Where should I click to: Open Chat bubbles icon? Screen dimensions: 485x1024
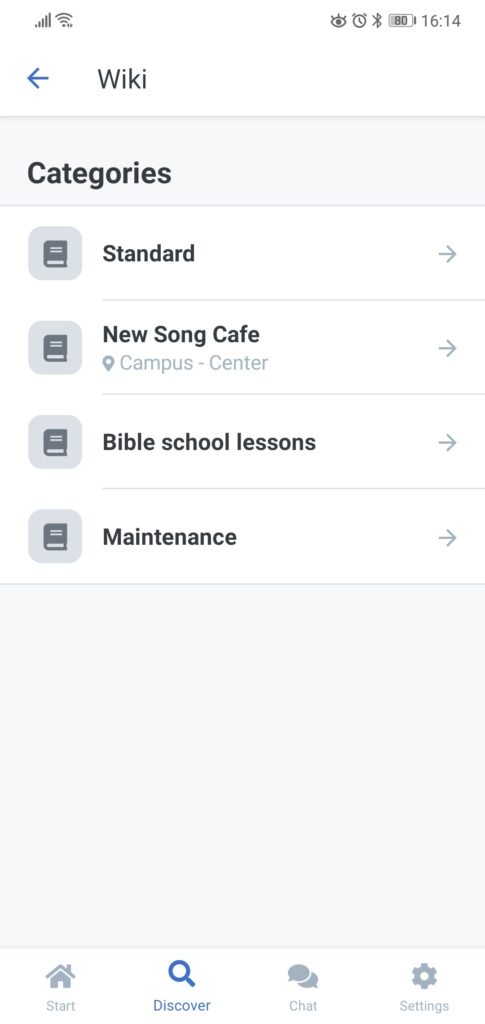coord(303,977)
